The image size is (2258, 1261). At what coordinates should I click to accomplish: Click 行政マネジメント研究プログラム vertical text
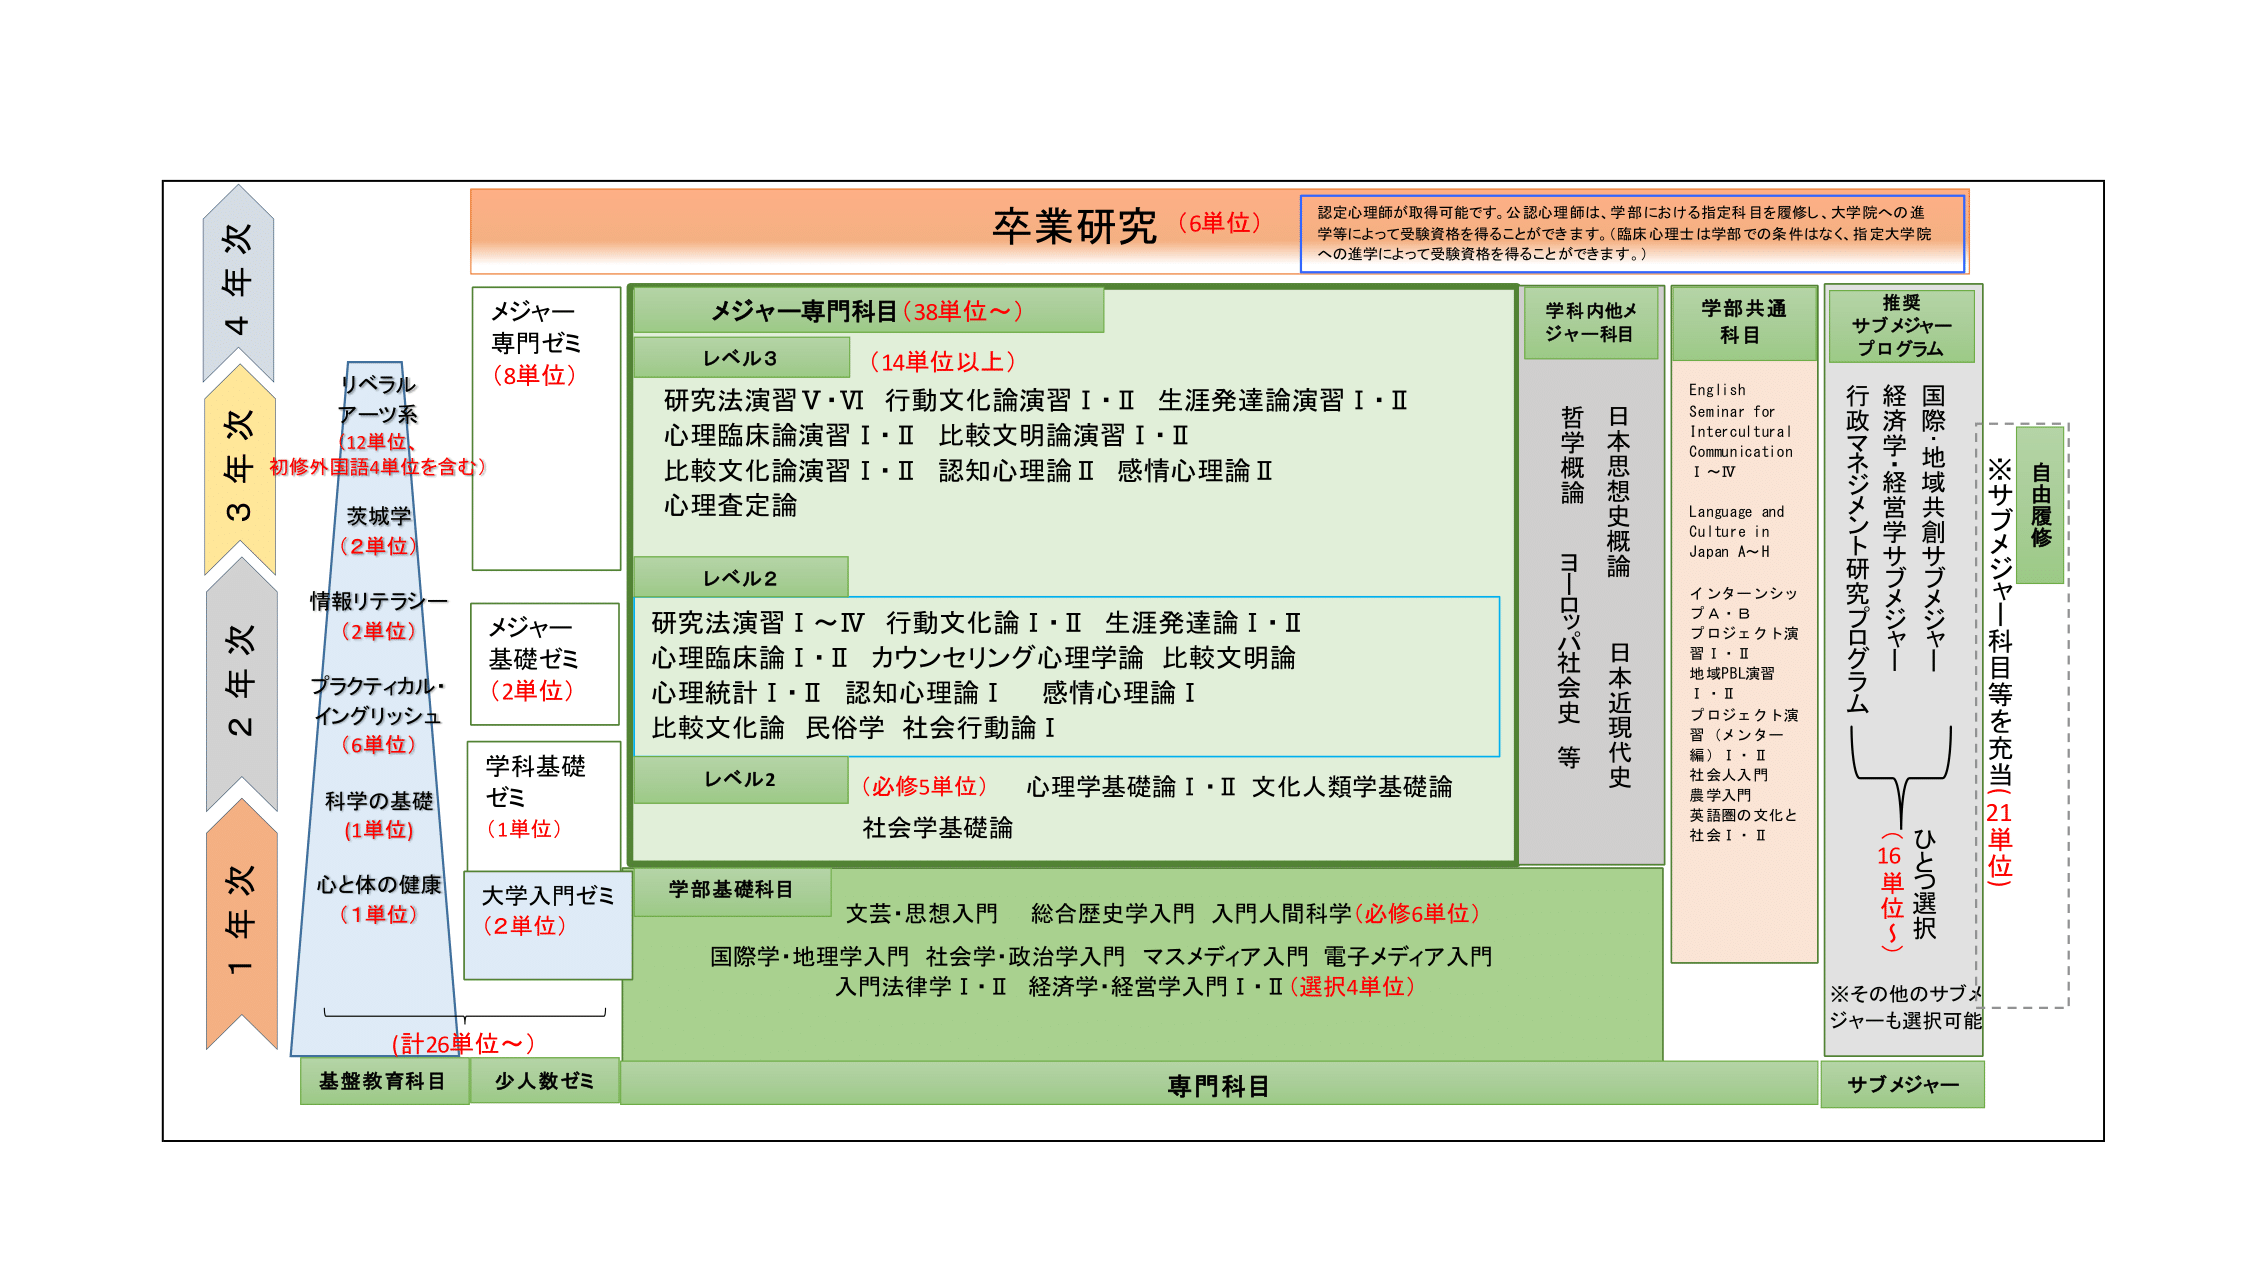click(1858, 549)
